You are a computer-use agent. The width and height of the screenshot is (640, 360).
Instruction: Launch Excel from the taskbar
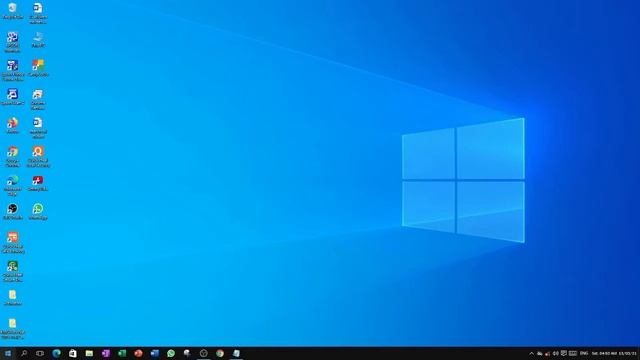click(x=122, y=353)
